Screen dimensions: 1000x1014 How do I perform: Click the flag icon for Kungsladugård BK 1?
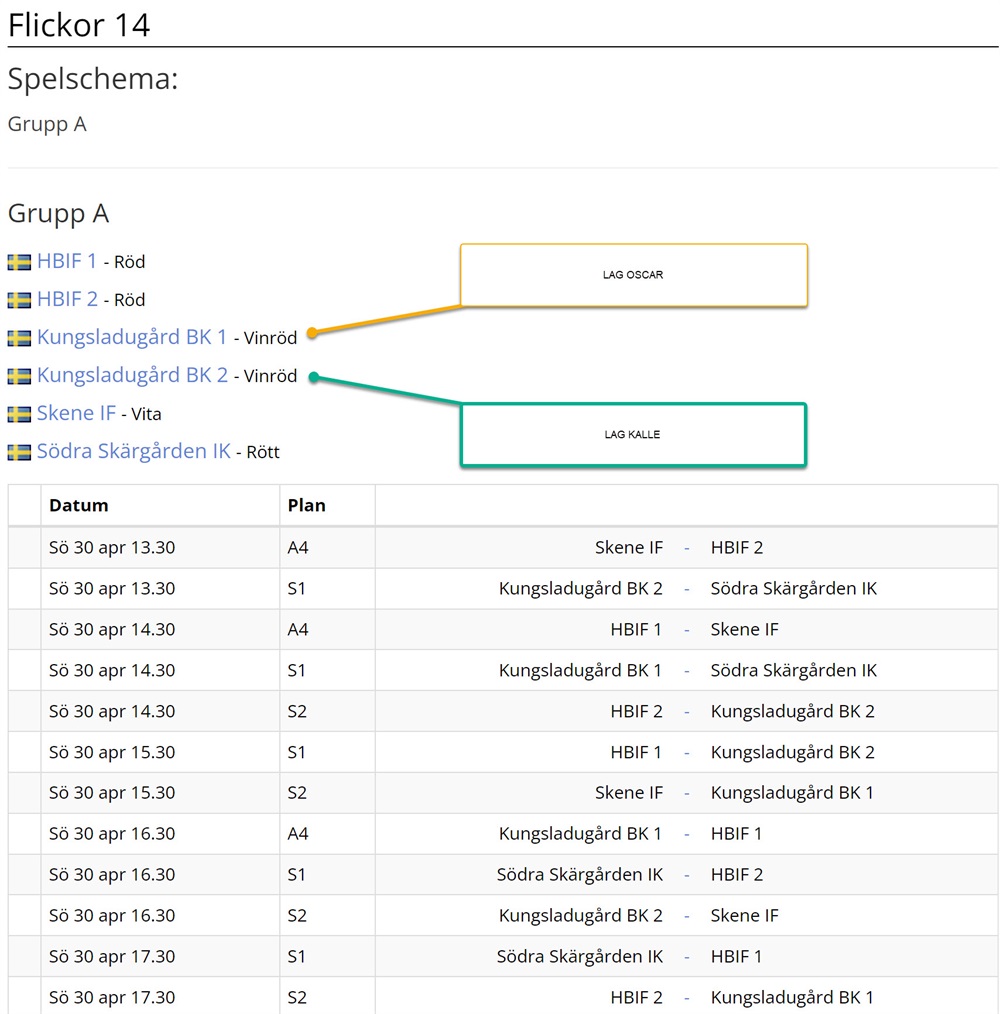(19, 338)
